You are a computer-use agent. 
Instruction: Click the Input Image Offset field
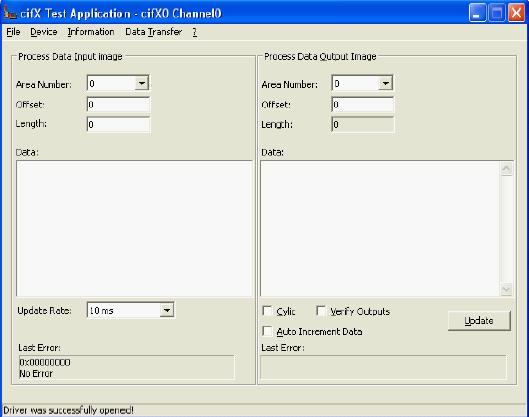[x=118, y=105]
